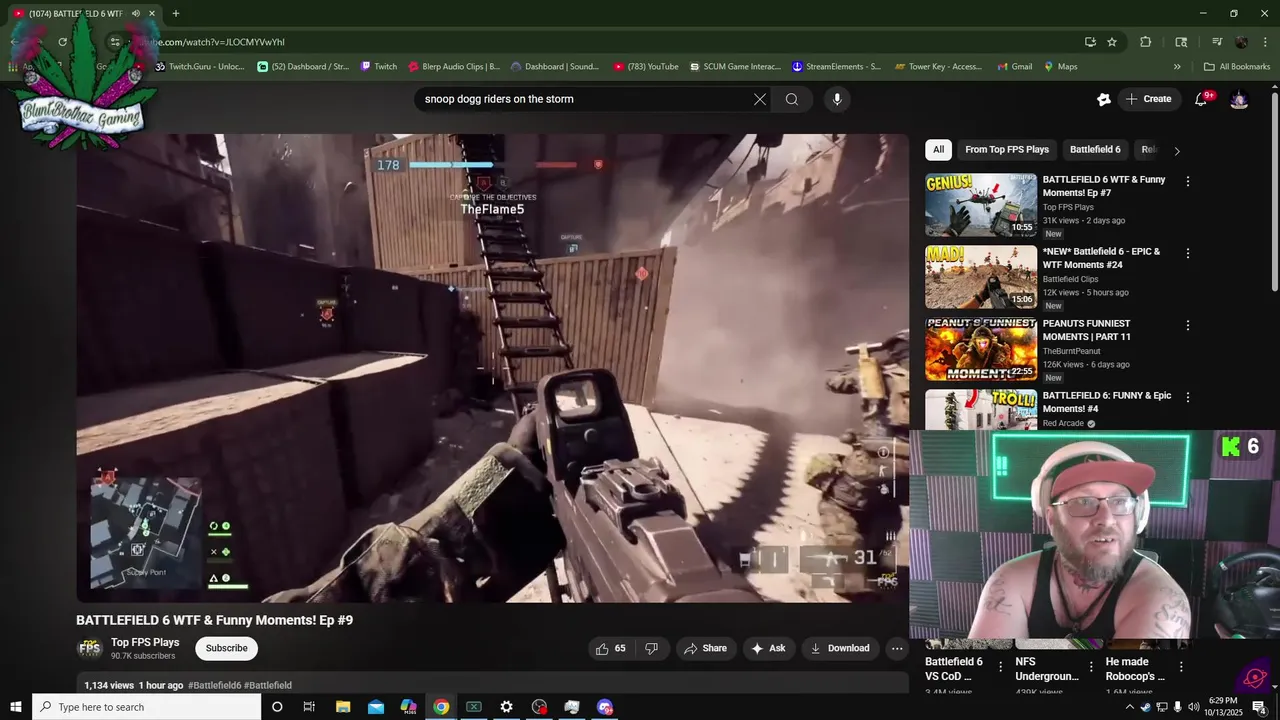Click the Create button
The width and height of the screenshot is (1280, 720).
[x=1148, y=99]
